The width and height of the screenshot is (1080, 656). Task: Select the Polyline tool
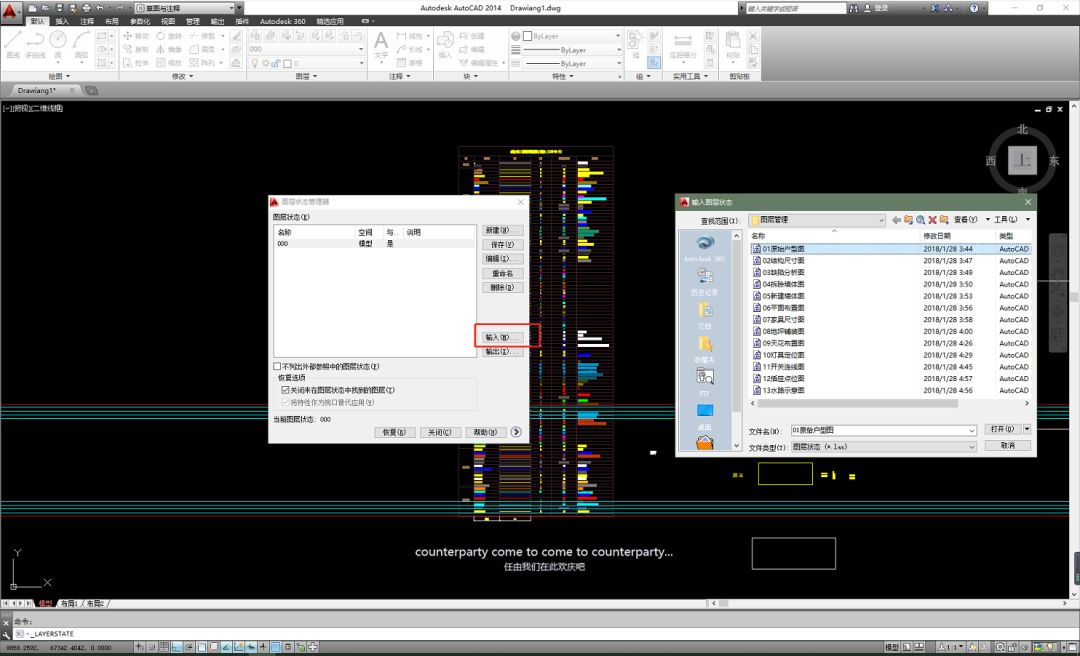click(x=35, y=43)
